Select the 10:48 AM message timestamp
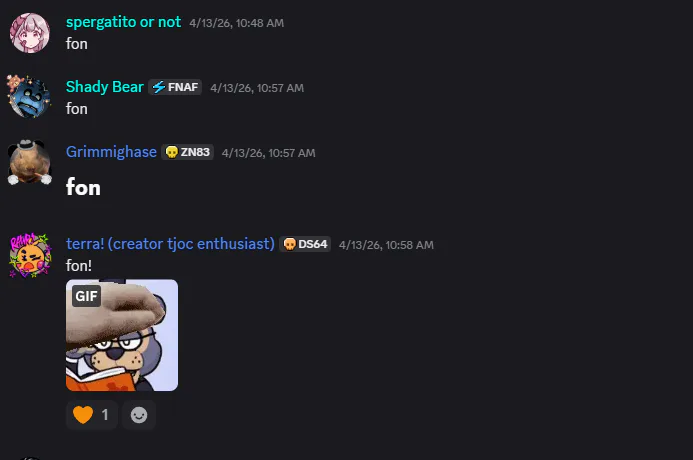Viewport: 693px width, 460px height. click(x=236, y=23)
